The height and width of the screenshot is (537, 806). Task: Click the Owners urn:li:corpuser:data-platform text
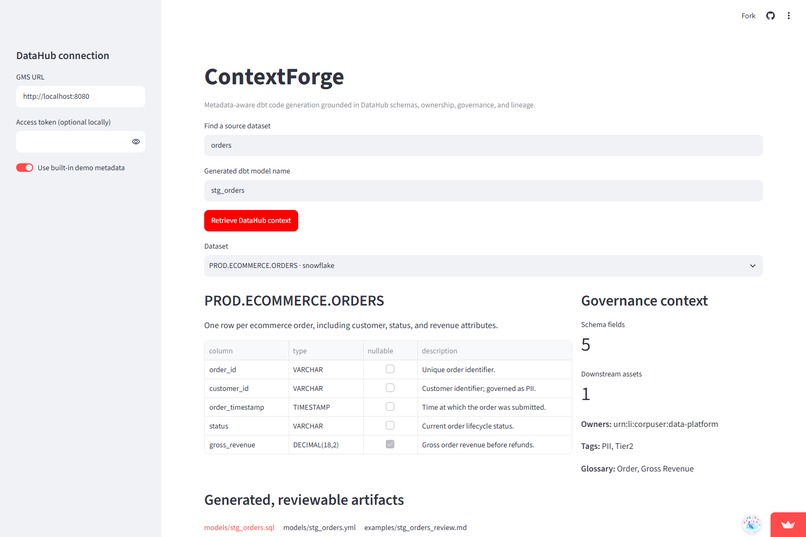tap(649, 424)
